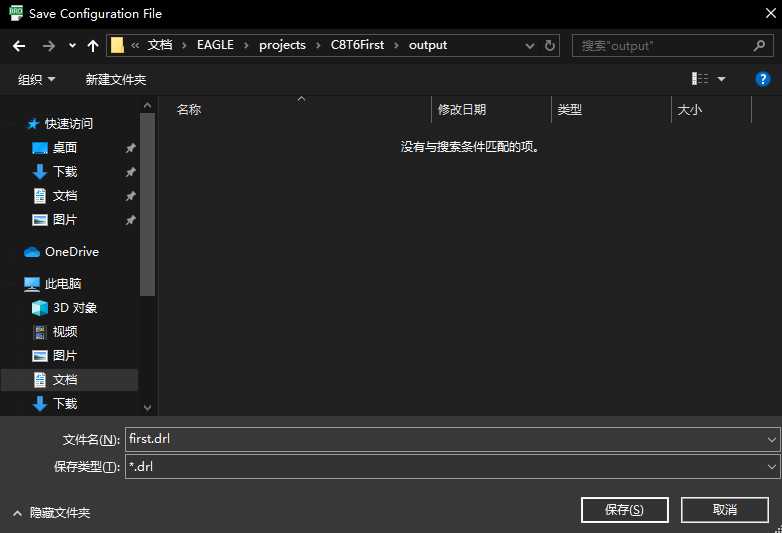Expand the chevron after projects in the path

[318, 45]
